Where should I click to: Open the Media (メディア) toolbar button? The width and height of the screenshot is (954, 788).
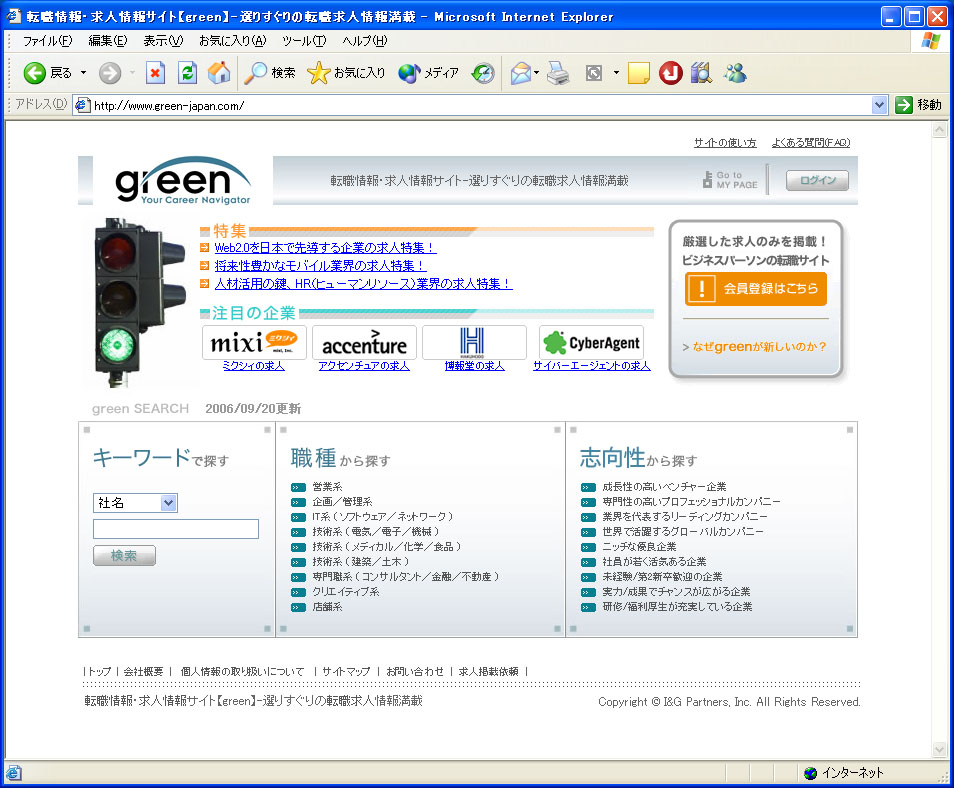(x=428, y=73)
